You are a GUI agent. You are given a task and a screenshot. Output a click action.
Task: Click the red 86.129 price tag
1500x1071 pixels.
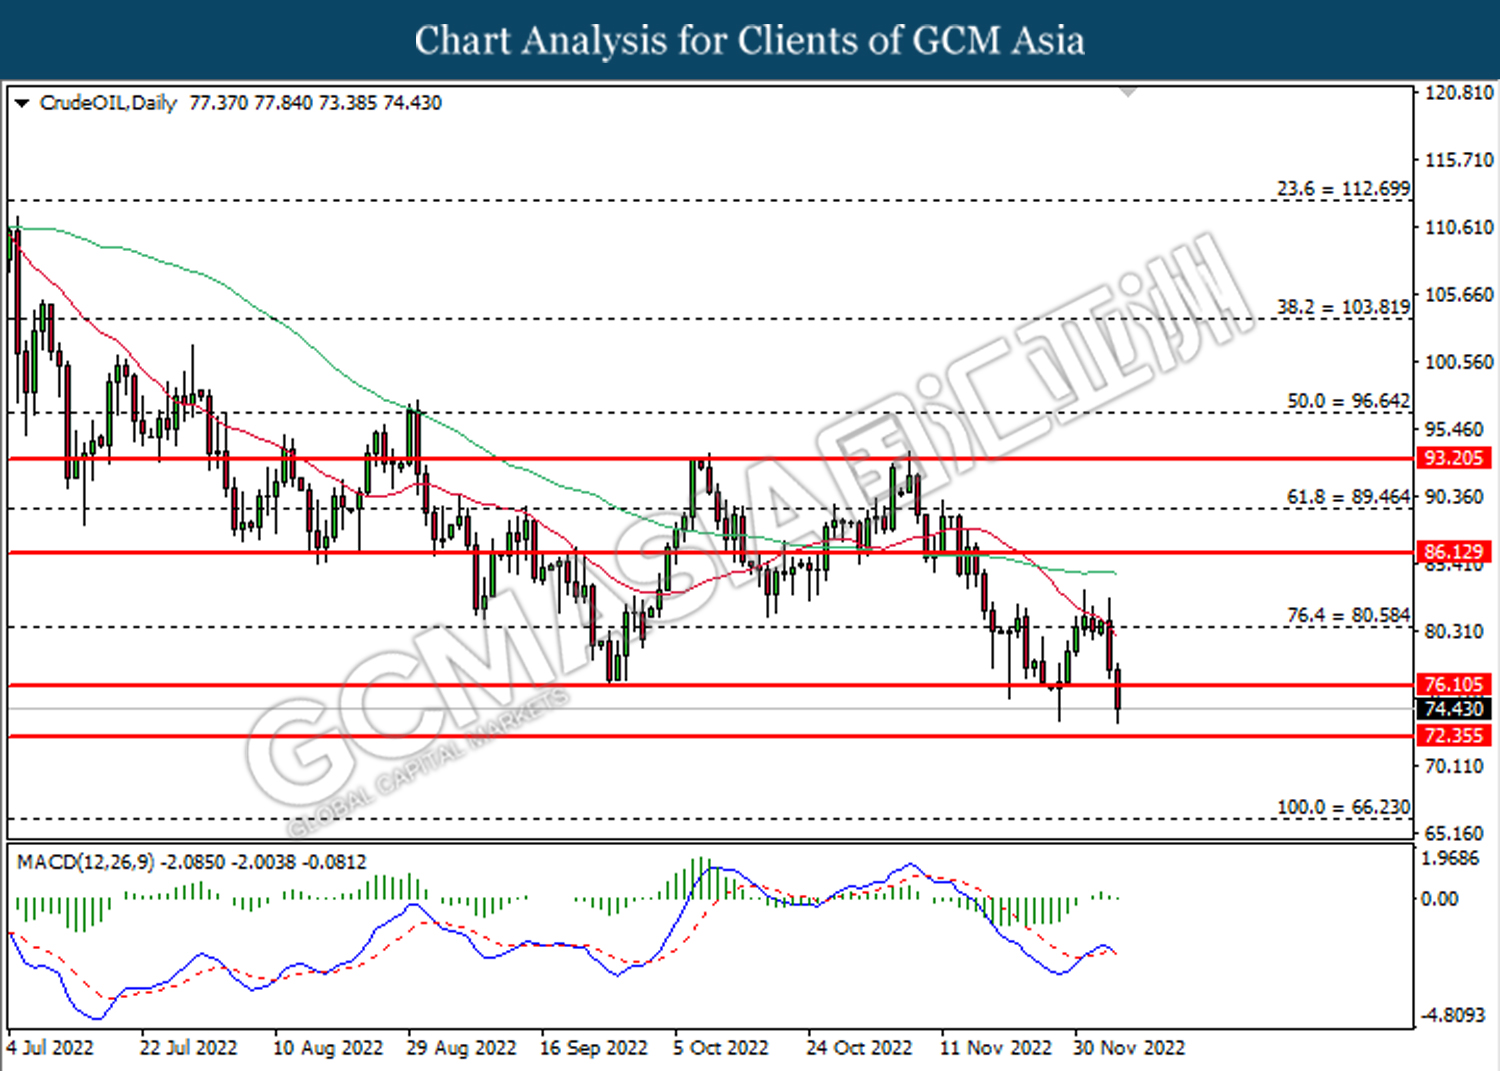[1454, 552]
